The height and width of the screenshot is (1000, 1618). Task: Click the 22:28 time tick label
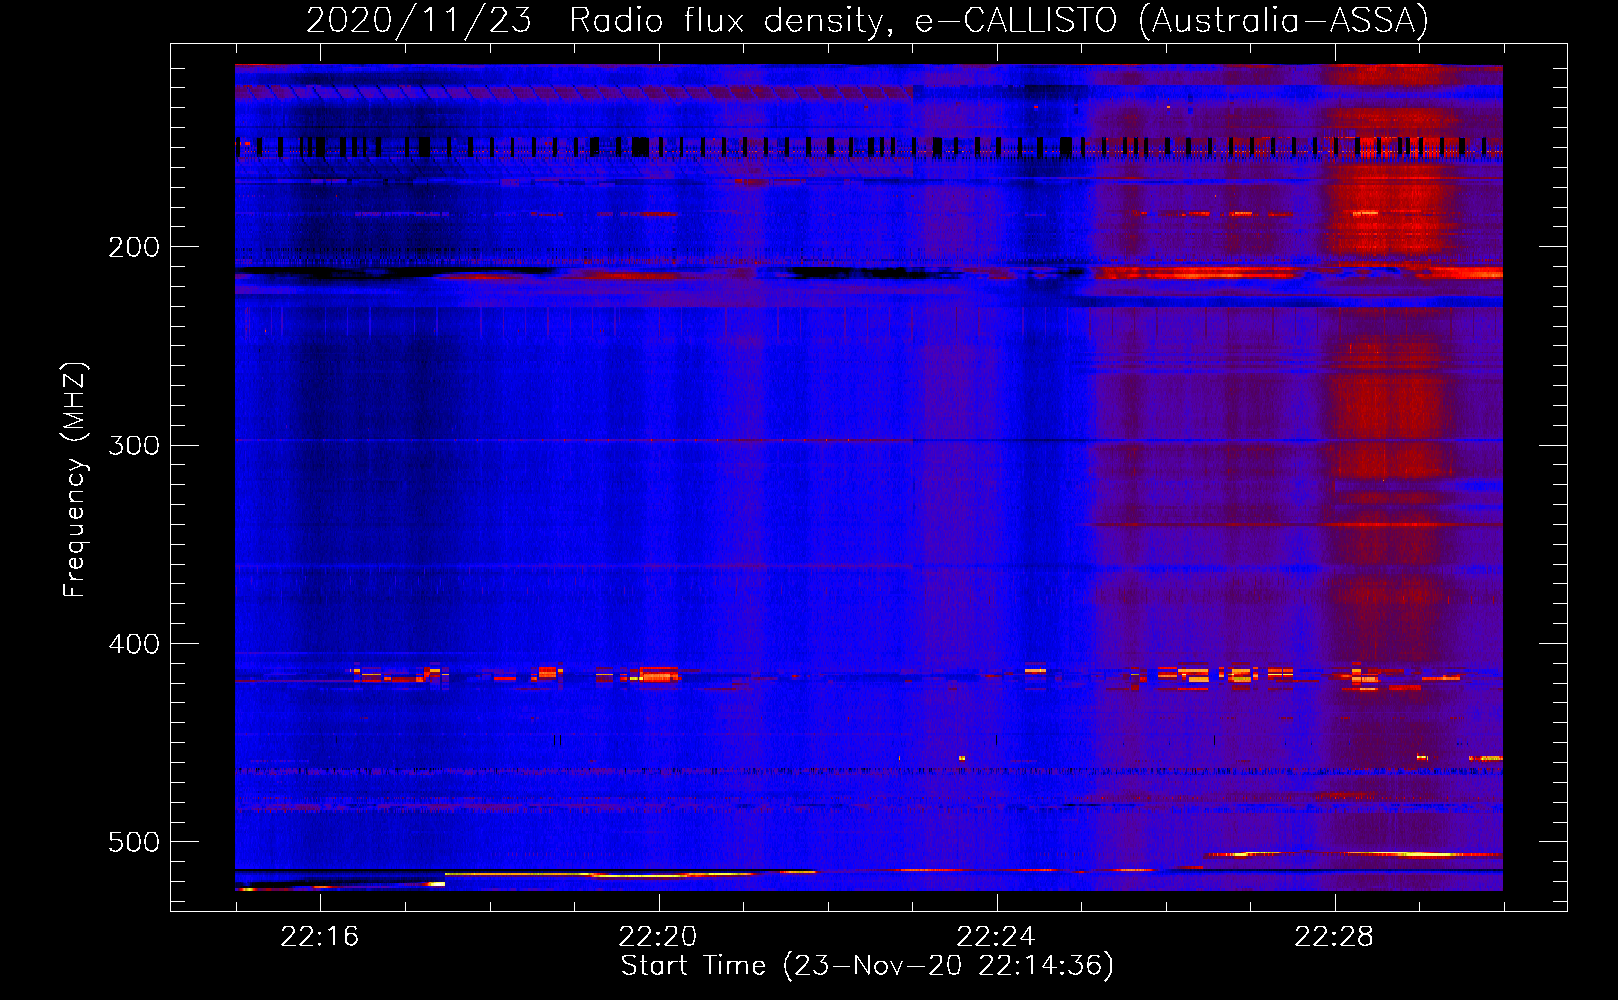(x=1334, y=936)
